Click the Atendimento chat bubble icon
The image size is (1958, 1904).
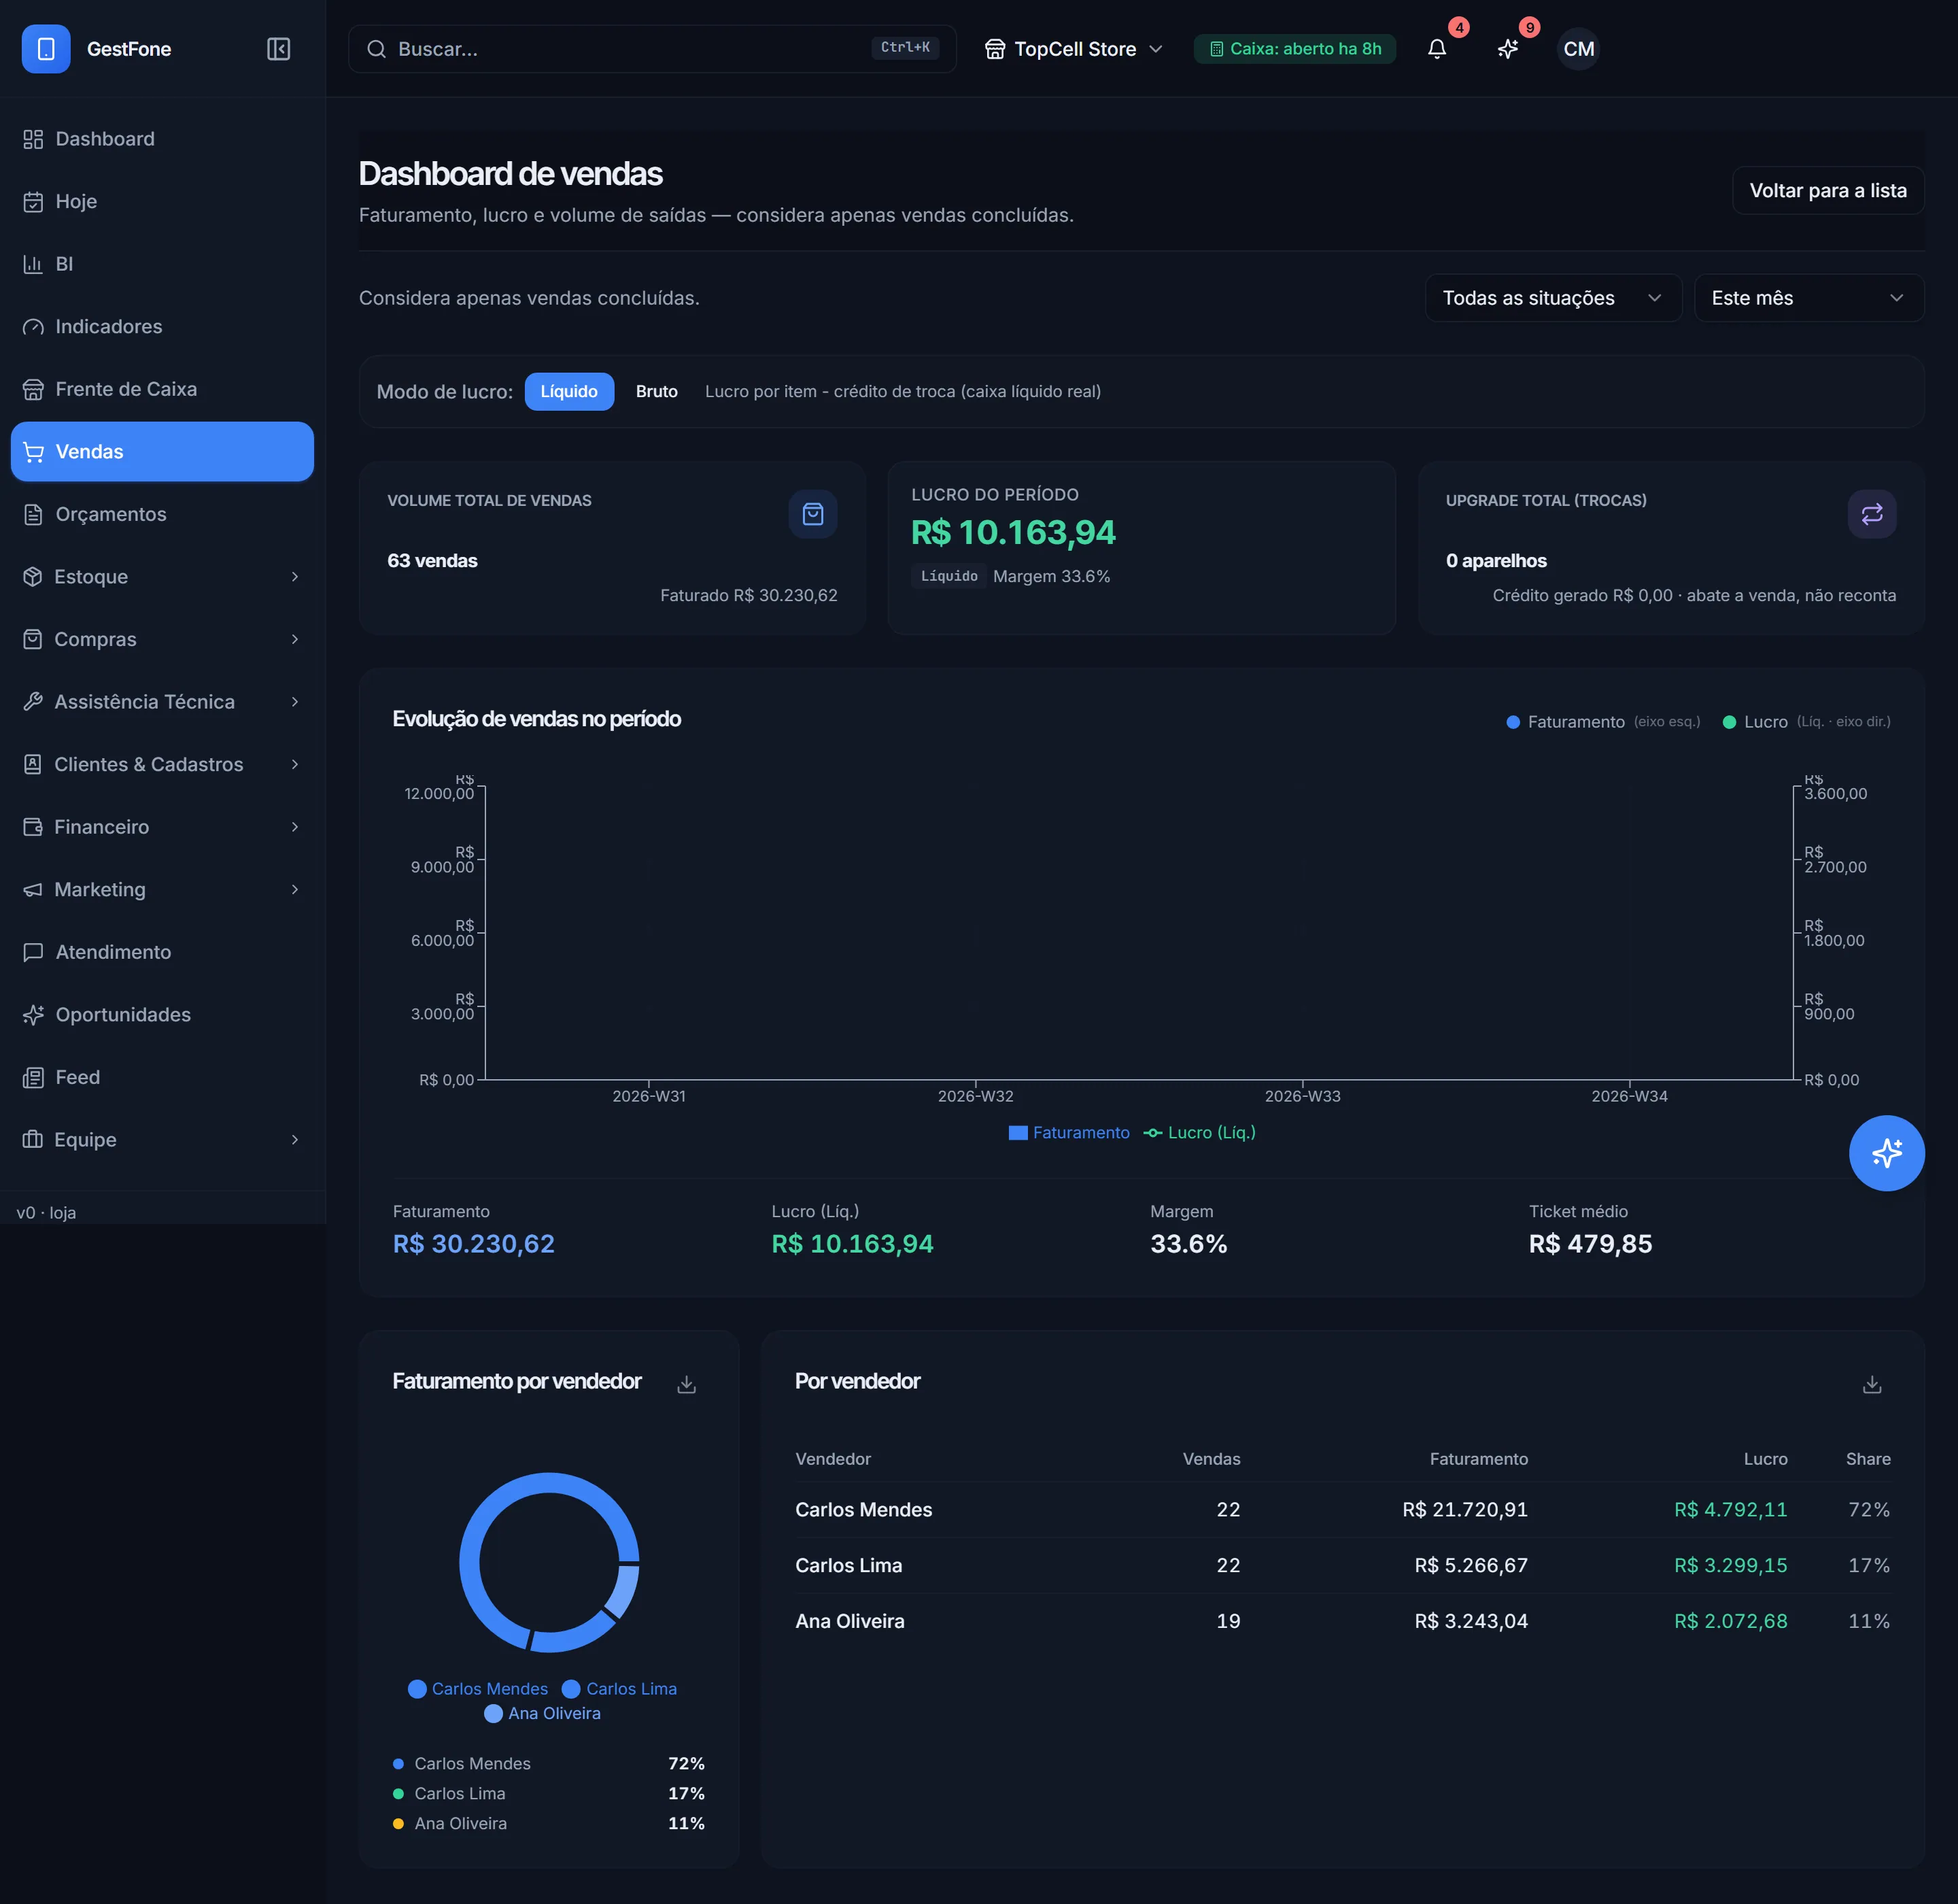click(x=33, y=952)
